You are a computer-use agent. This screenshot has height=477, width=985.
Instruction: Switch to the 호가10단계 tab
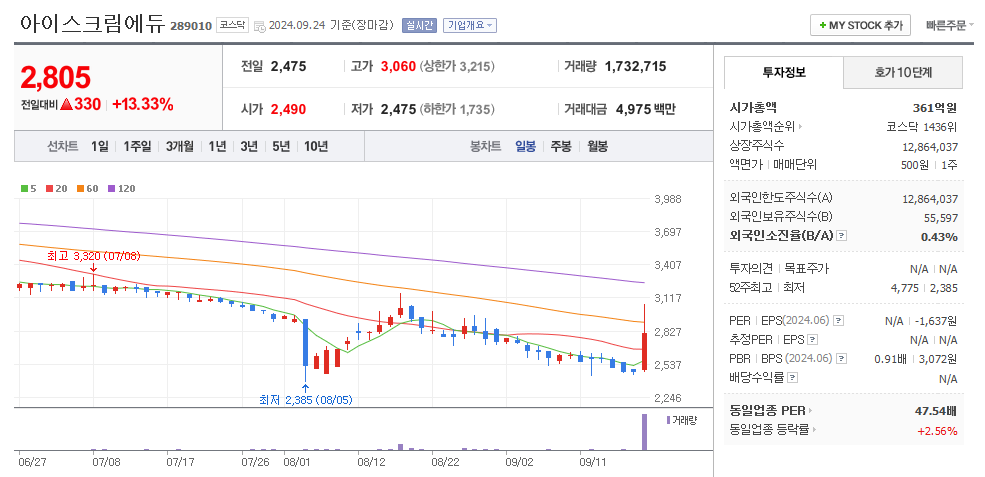click(903, 72)
